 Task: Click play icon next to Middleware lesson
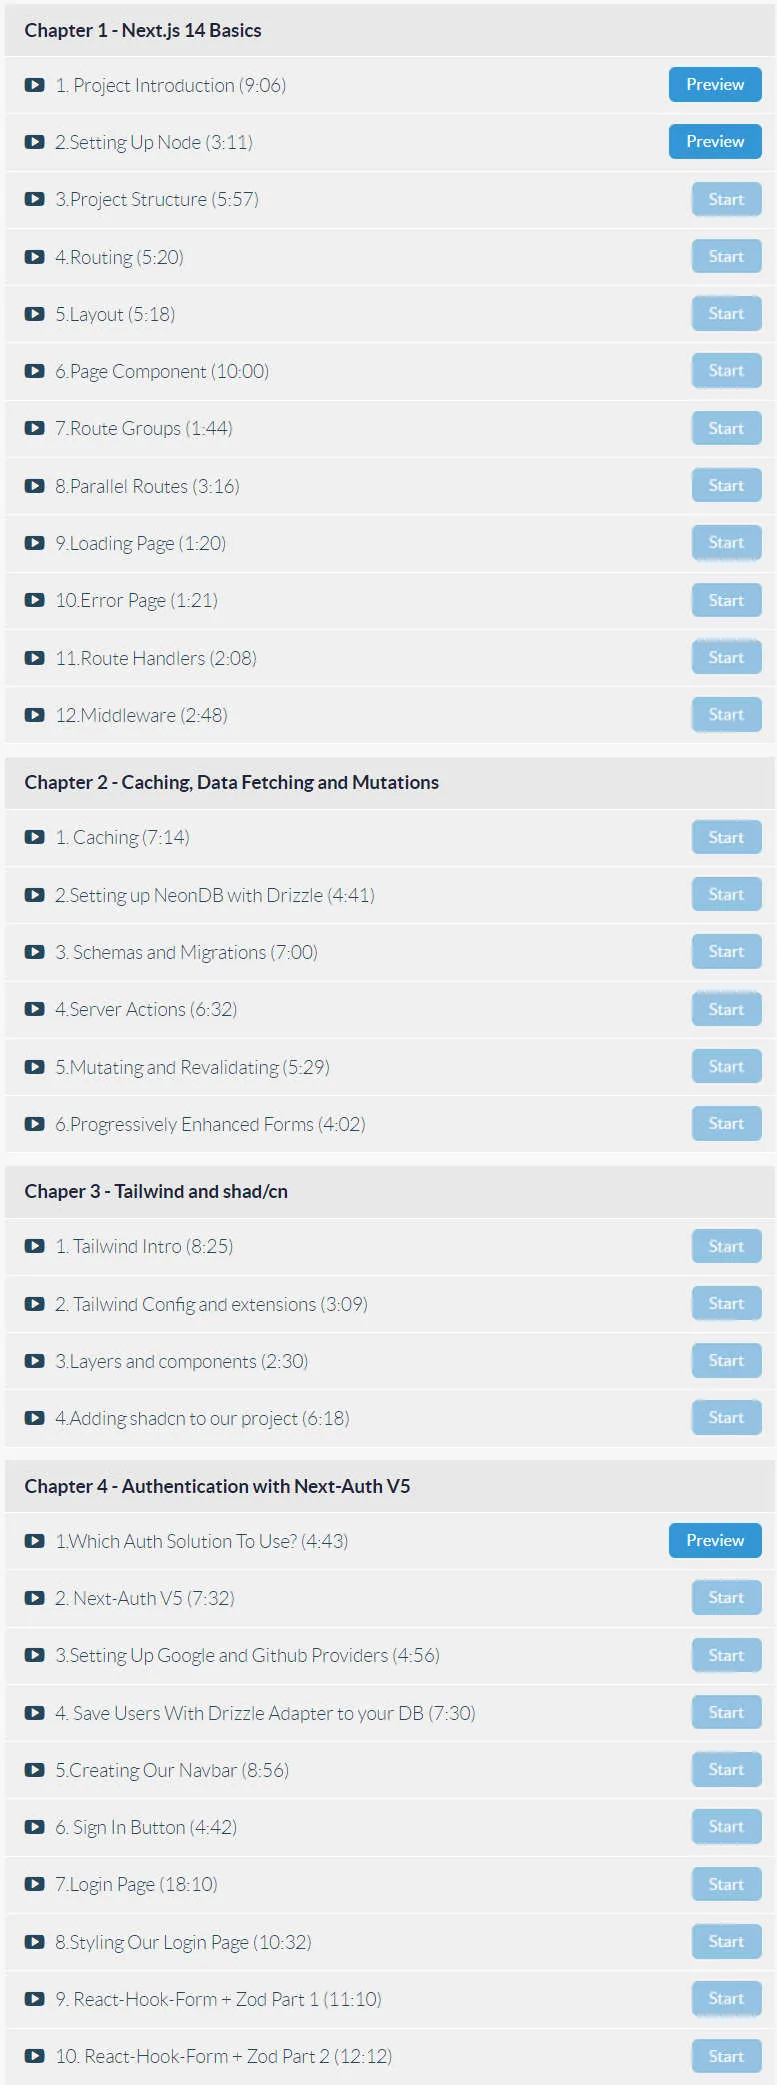tap(34, 715)
